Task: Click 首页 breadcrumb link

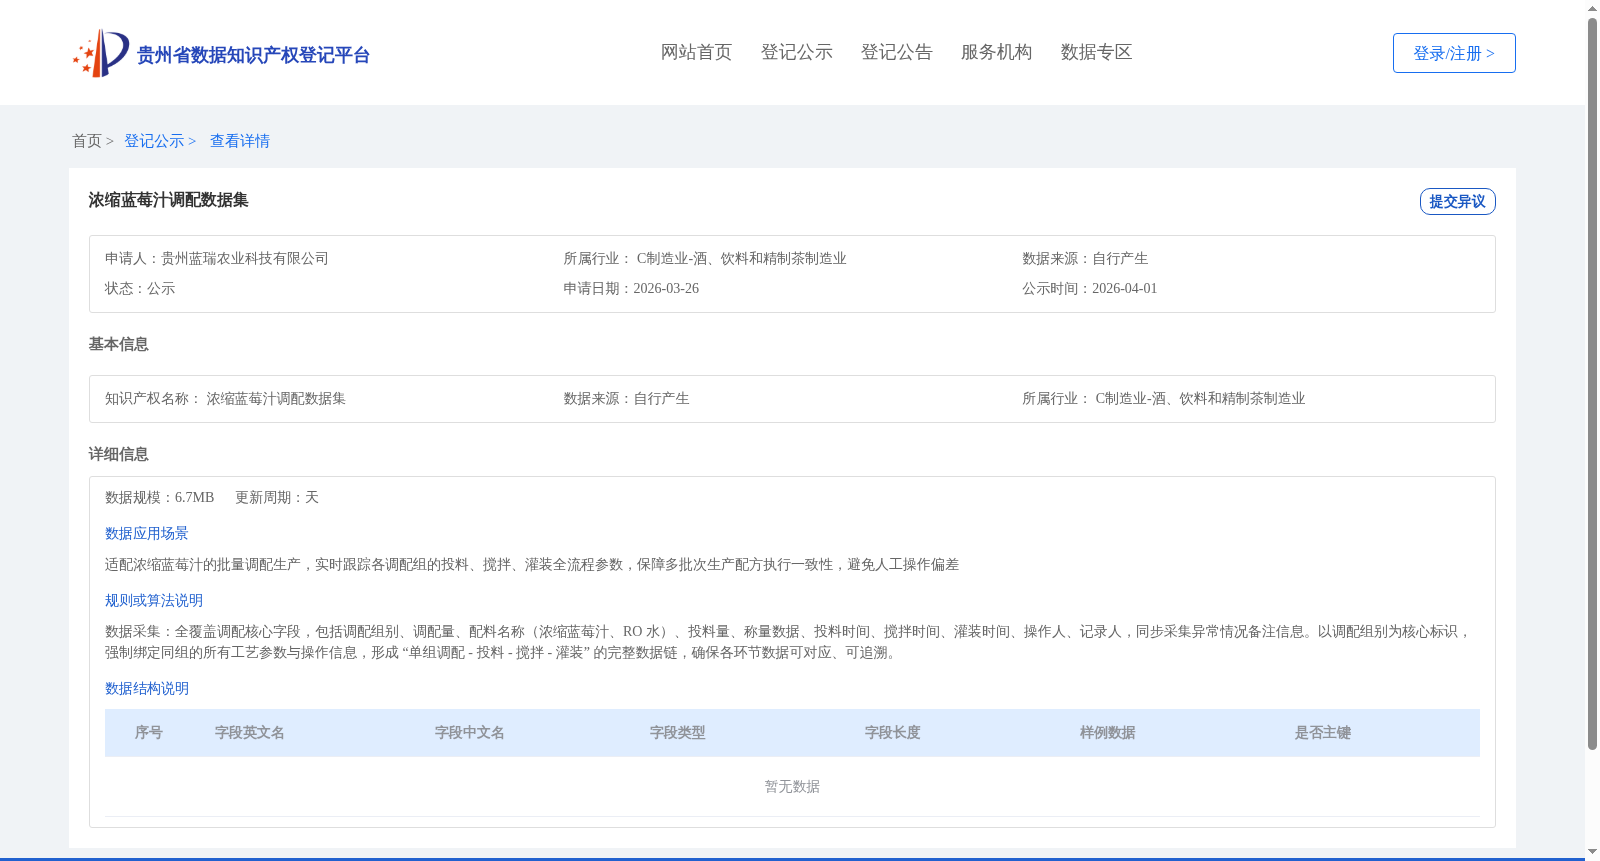Action: coord(87,141)
